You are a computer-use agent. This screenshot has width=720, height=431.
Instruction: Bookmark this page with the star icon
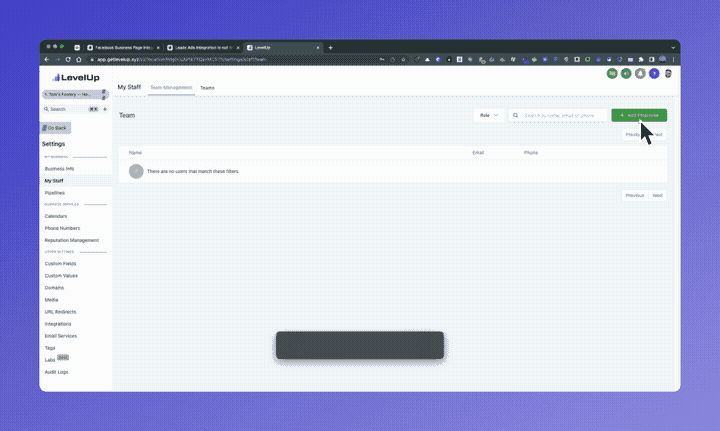[404, 60]
